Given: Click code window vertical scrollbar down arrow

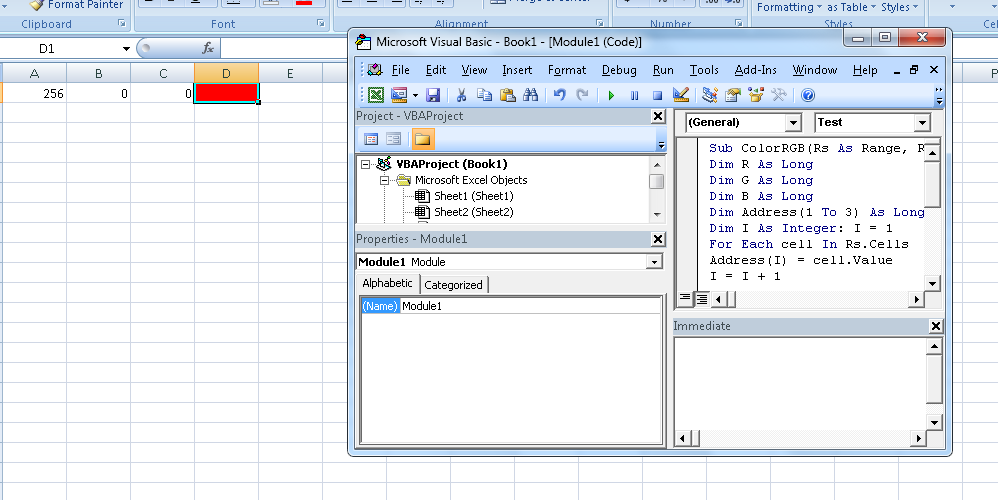Looking at the screenshot, I should pos(932,284).
